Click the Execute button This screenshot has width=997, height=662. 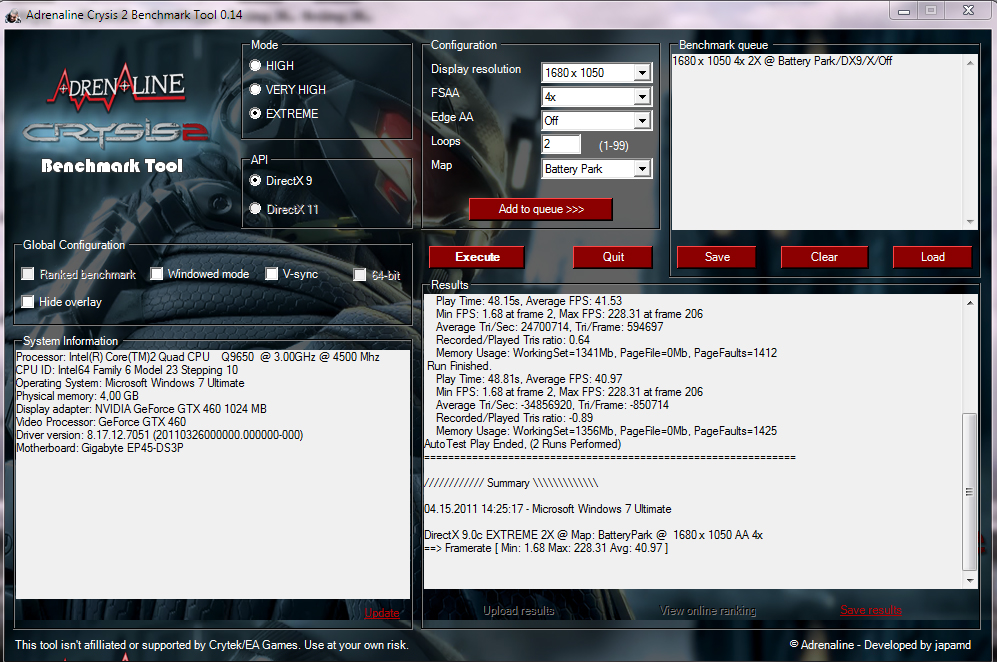click(477, 257)
